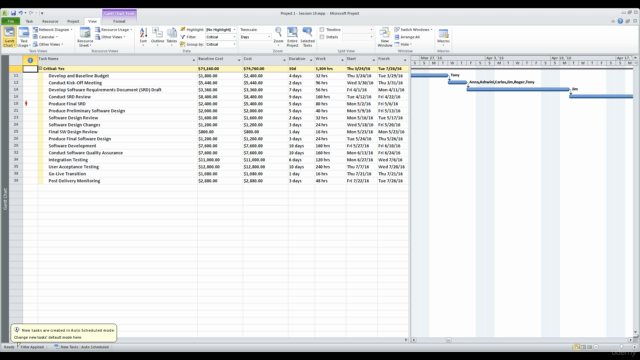The width and height of the screenshot is (640, 360).
Task: Click Switch Windows
Action: (413, 30)
